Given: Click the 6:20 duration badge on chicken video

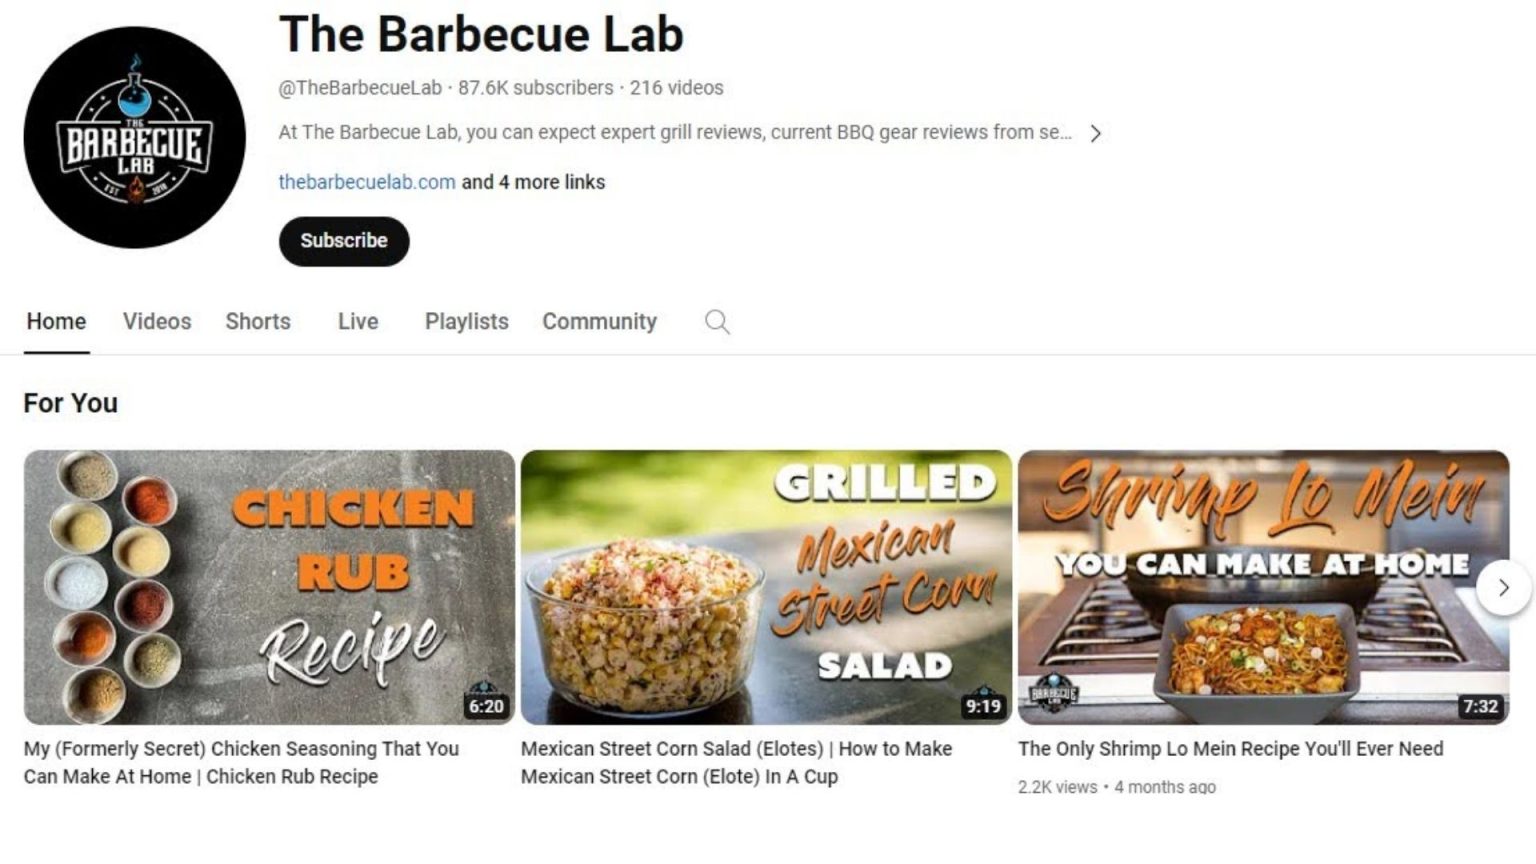Looking at the screenshot, I should click(486, 706).
